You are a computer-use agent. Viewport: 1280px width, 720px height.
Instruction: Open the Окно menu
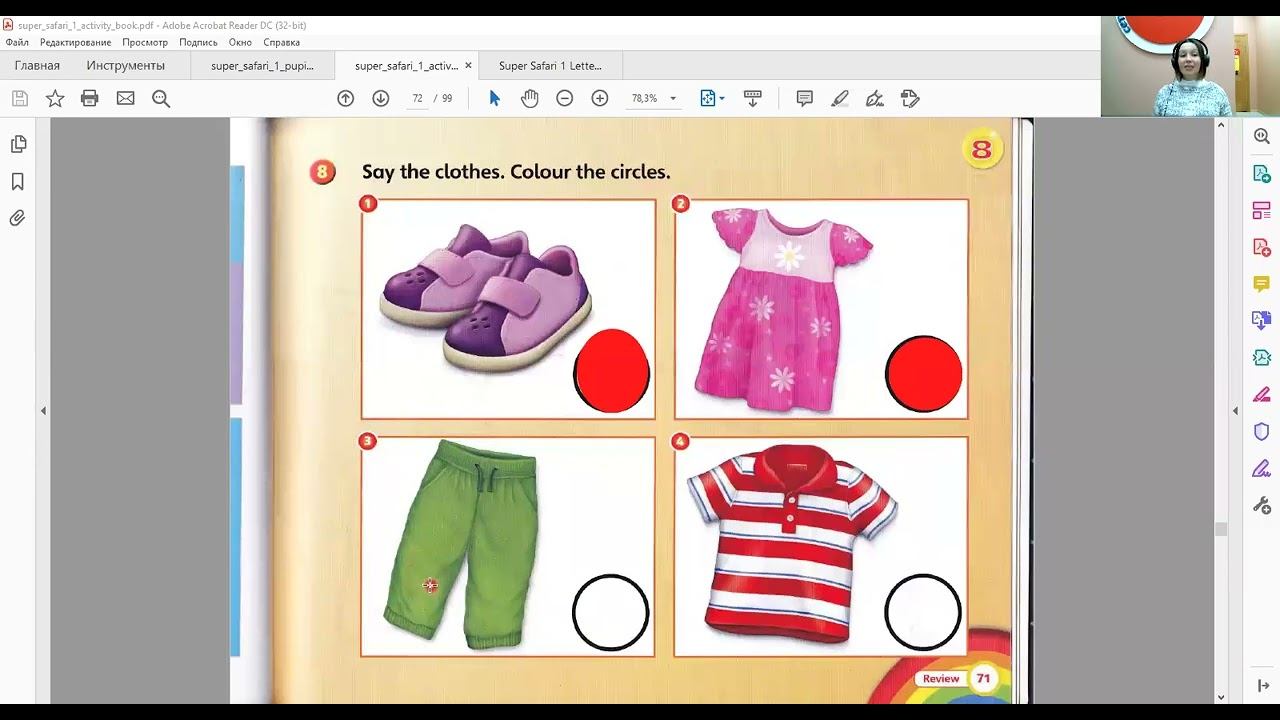point(240,42)
